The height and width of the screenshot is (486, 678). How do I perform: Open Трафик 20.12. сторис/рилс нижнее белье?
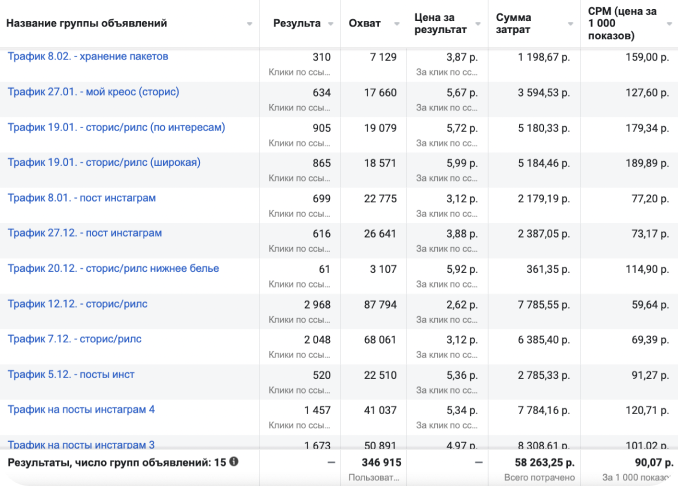click(113, 268)
